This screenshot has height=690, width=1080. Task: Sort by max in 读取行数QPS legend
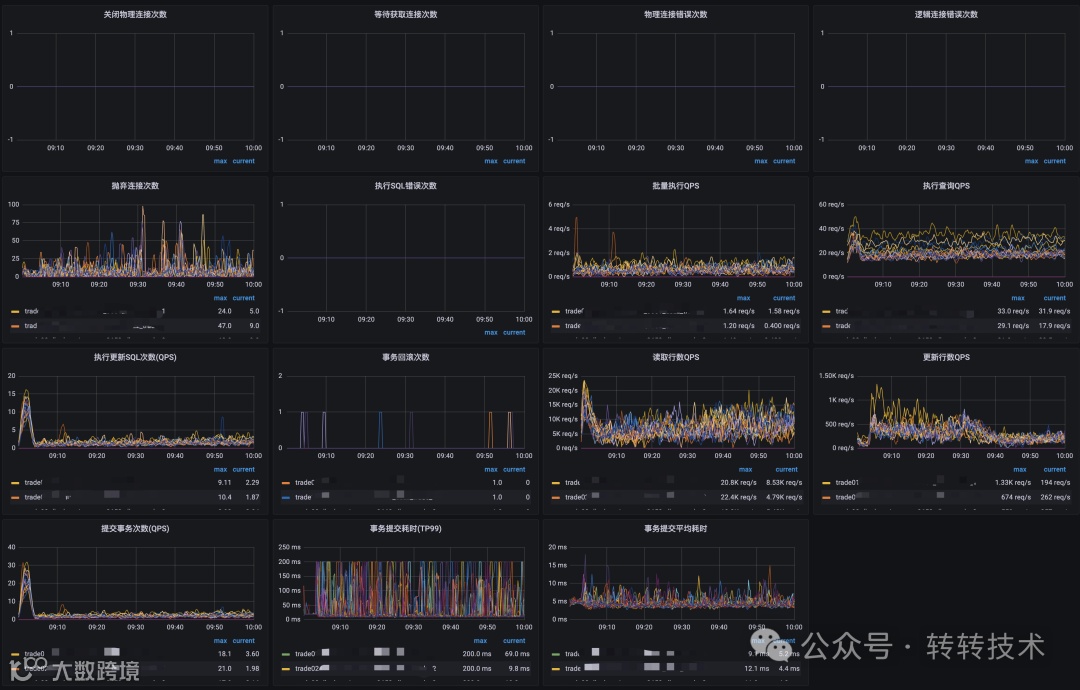[x=745, y=470]
